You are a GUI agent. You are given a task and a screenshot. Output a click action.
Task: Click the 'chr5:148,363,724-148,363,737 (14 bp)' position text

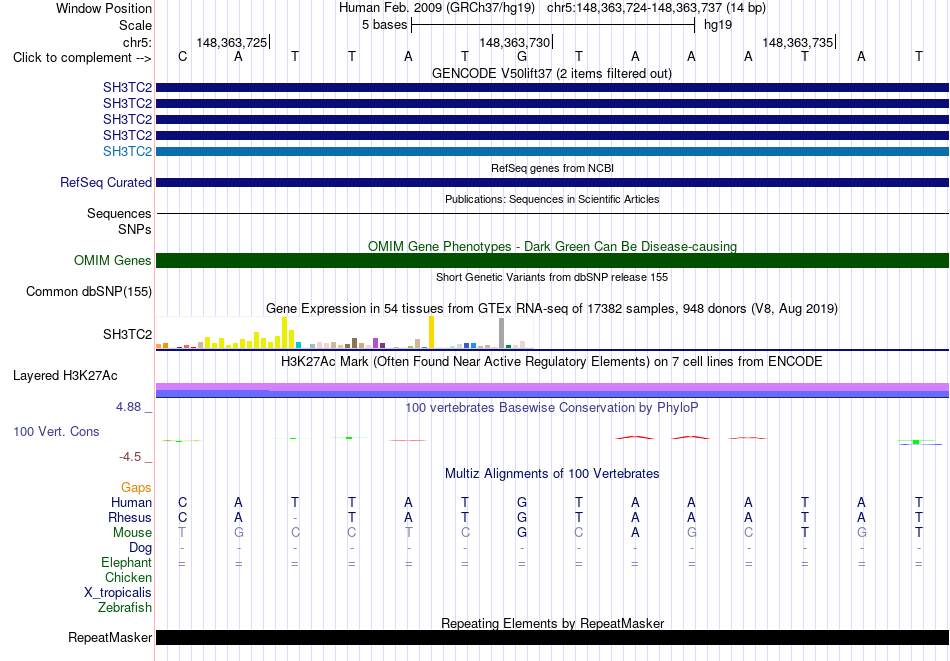coord(656,8)
